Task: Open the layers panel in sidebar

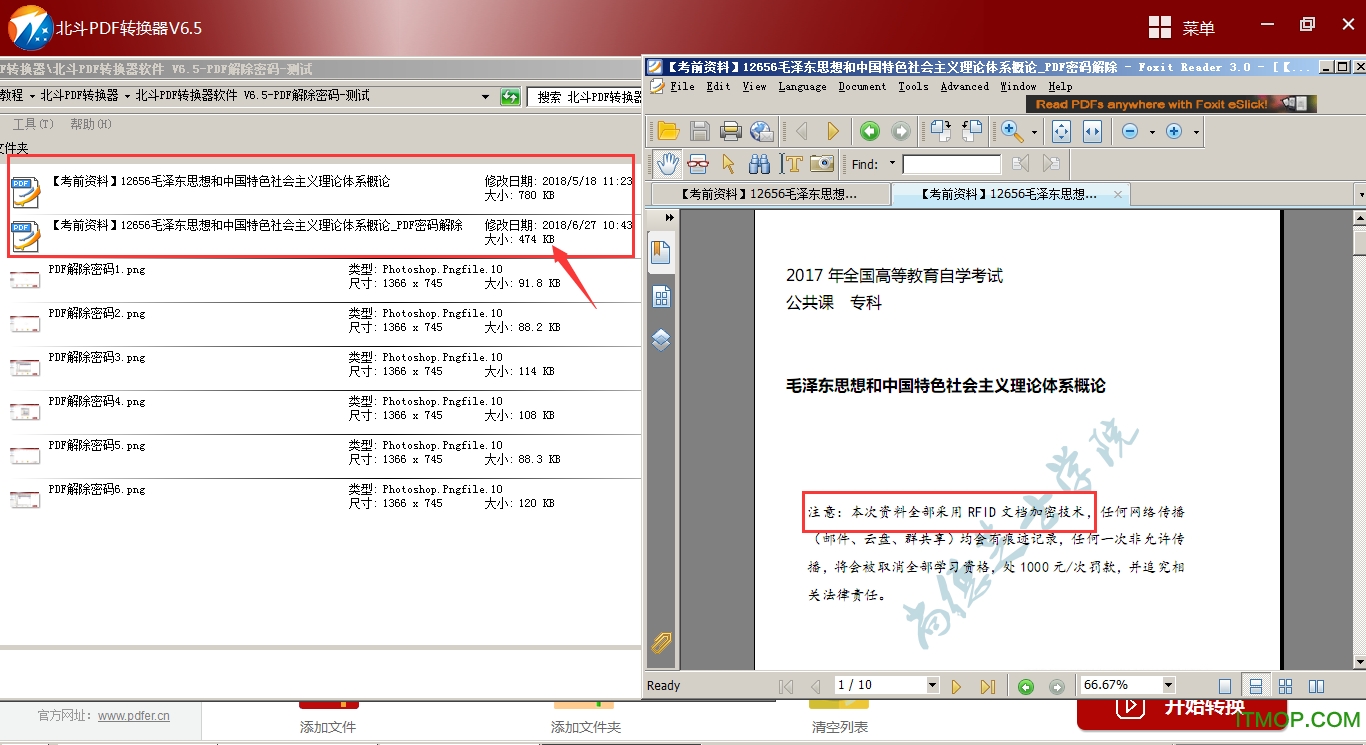Action: coord(661,340)
